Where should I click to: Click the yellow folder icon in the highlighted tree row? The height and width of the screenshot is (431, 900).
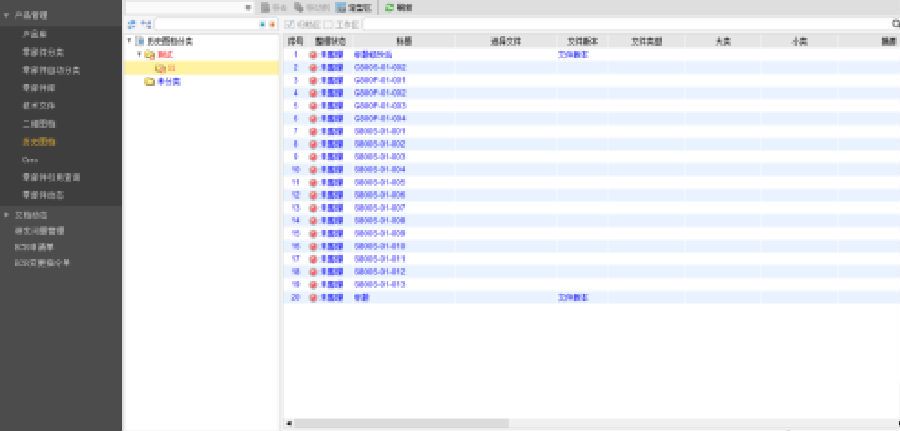click(x=160, y=68)
